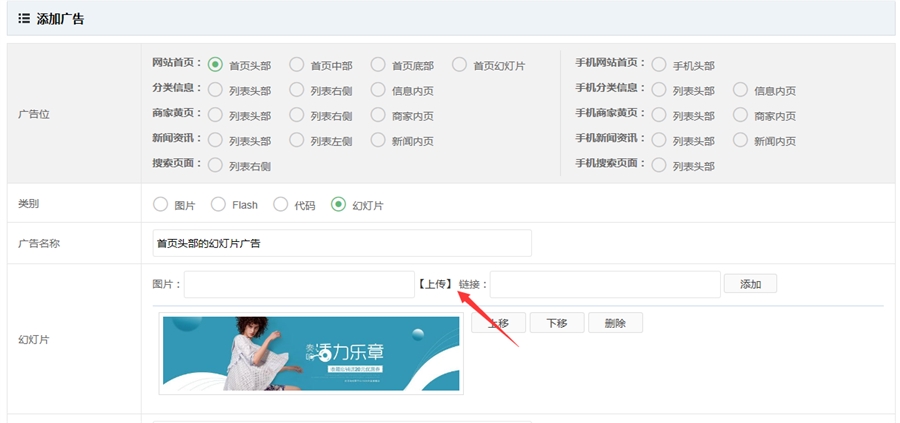Viewport: 900px width, 423px height.
Task: Click the 活力乐章 banner thumbnail
Action: coord(311,353)
